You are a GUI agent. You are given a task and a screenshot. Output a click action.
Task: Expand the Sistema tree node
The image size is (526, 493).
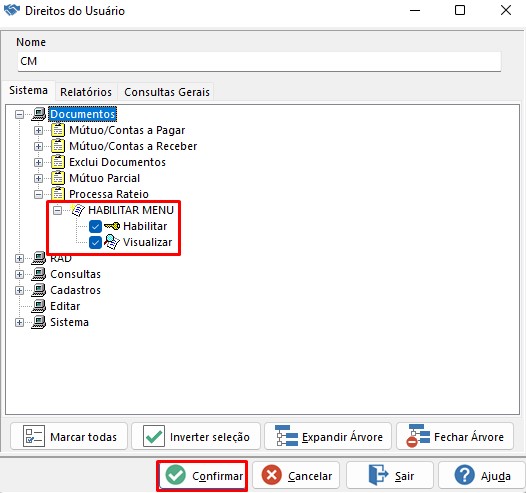(19, 322)
